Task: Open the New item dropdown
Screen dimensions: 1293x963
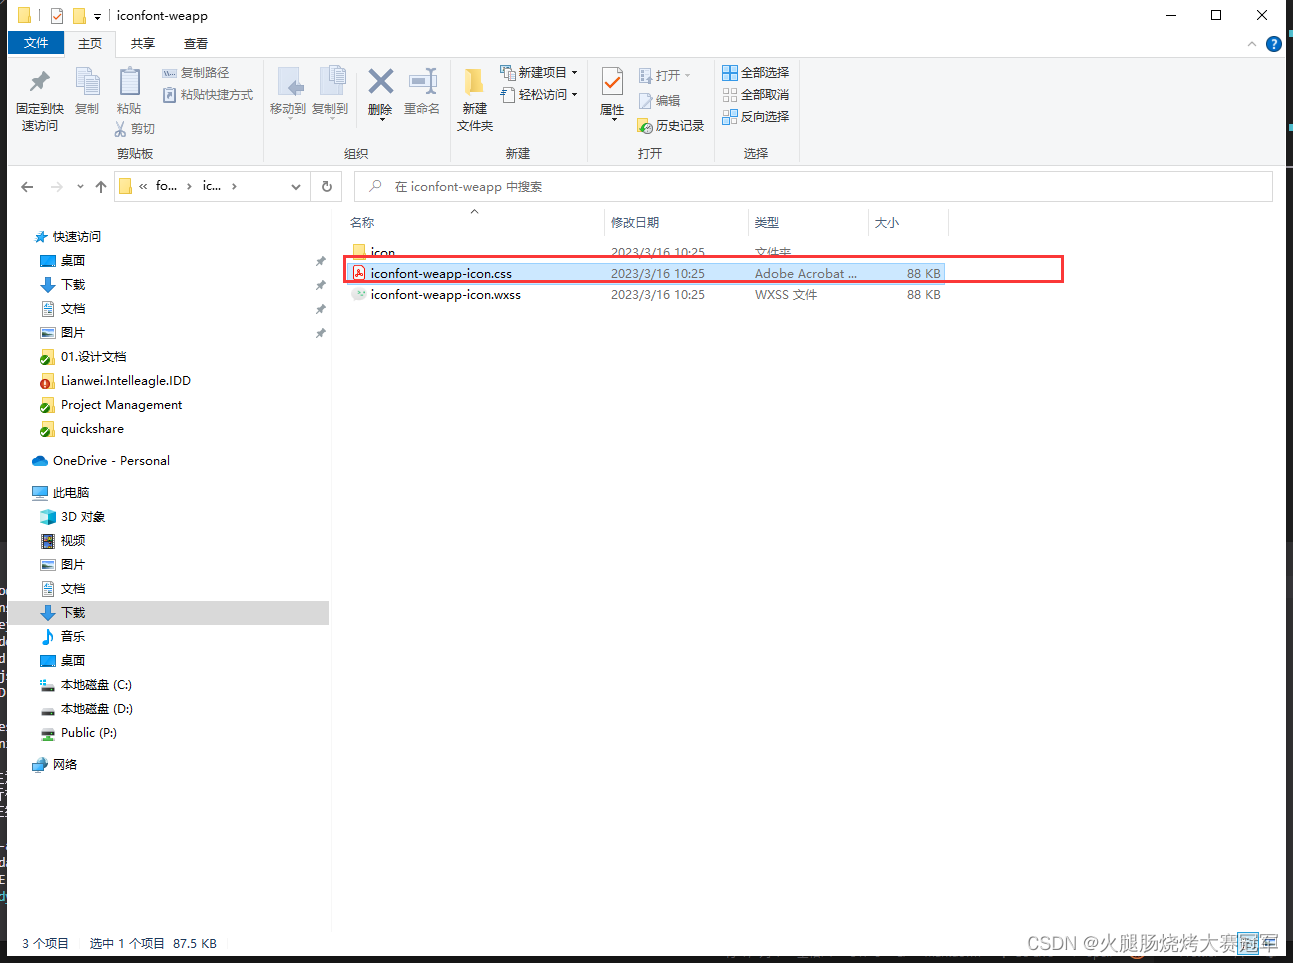Action: [539, 73]
